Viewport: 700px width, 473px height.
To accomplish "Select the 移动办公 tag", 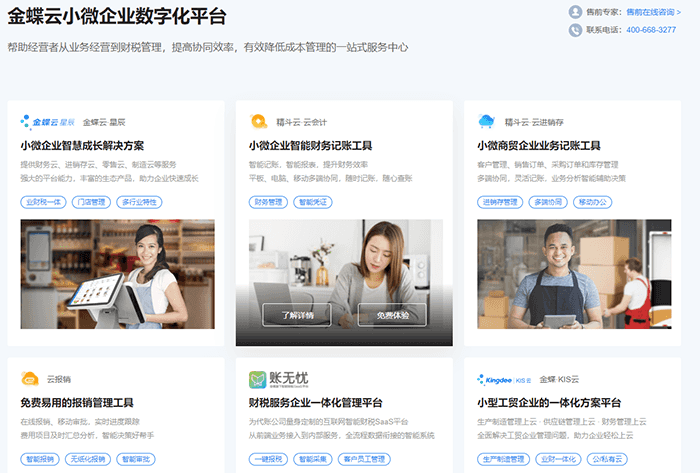I will click(x=593, y=202).
